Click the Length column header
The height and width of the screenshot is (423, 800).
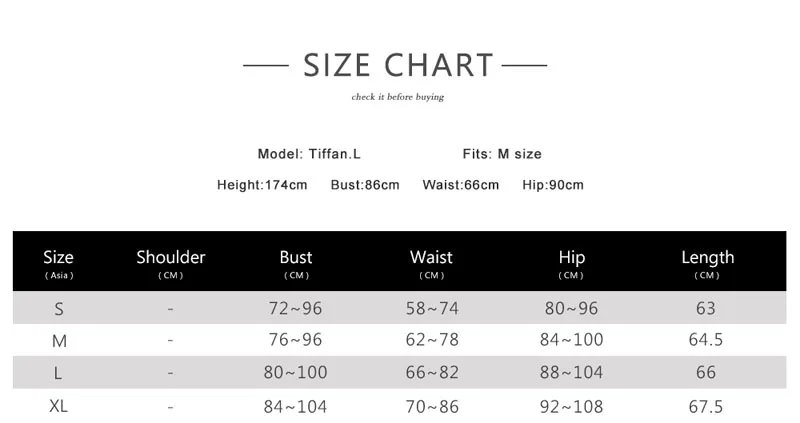coord(707,262)
